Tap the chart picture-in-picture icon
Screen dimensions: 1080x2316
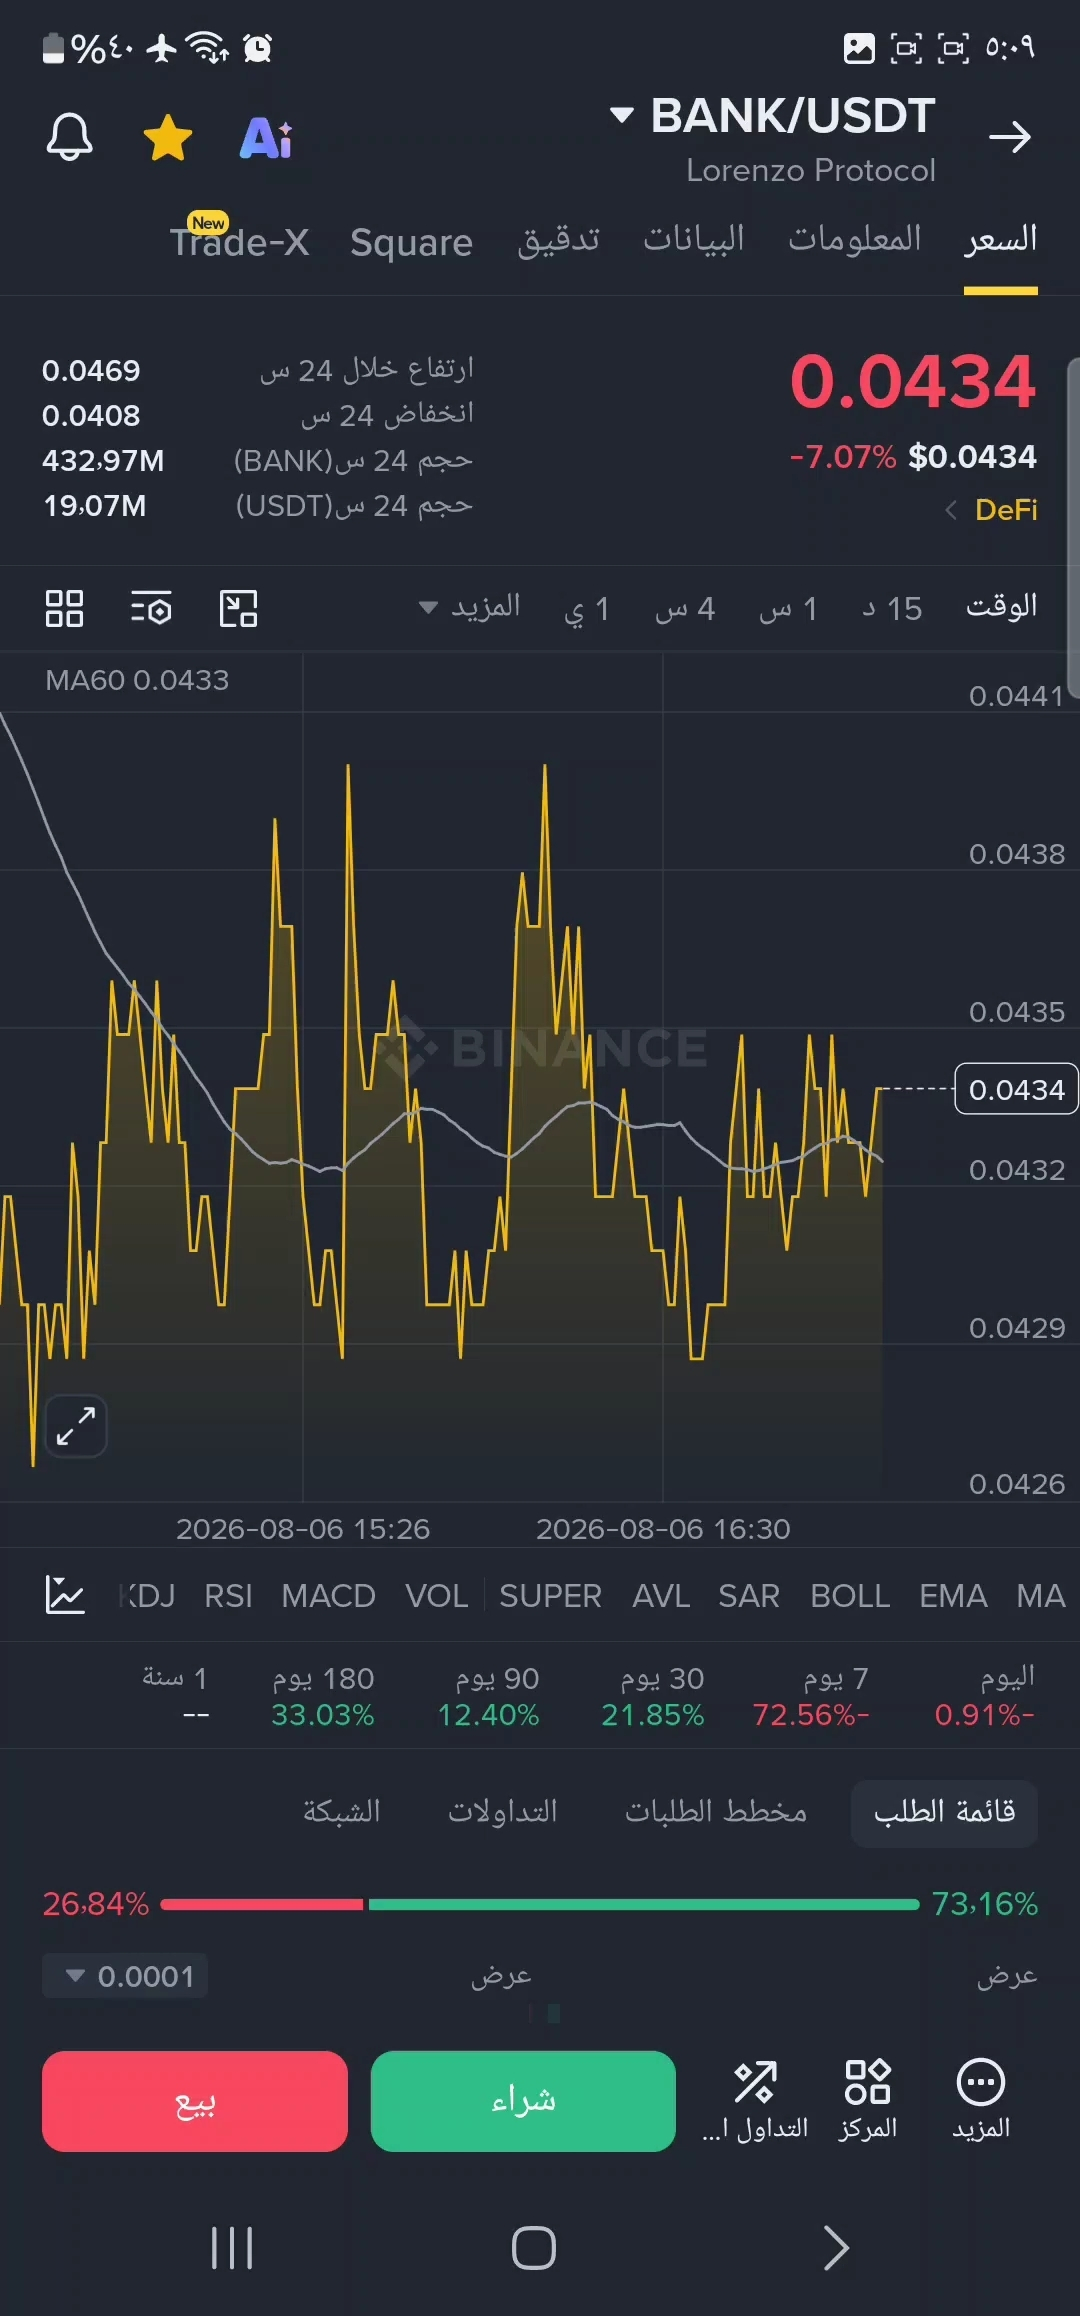coord(238,608)
